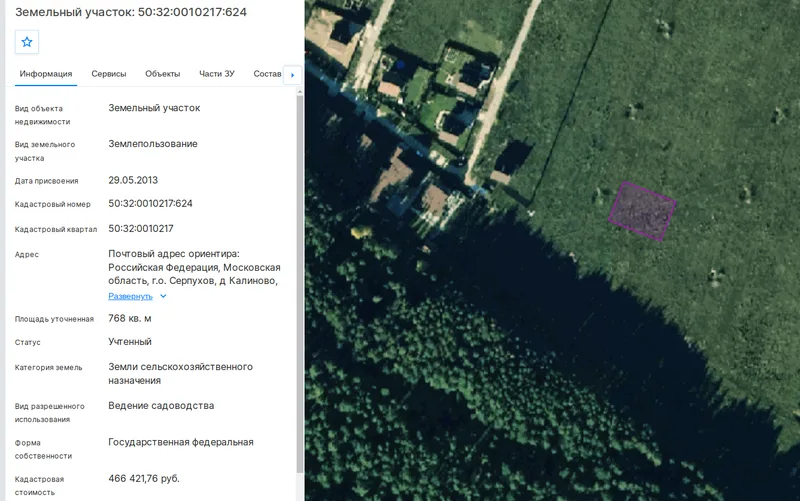Image resolution: width=800 pixels, height=501 pixels.
Task: Click the value Государственная федеральная
Action: click(x=181, y=442)
